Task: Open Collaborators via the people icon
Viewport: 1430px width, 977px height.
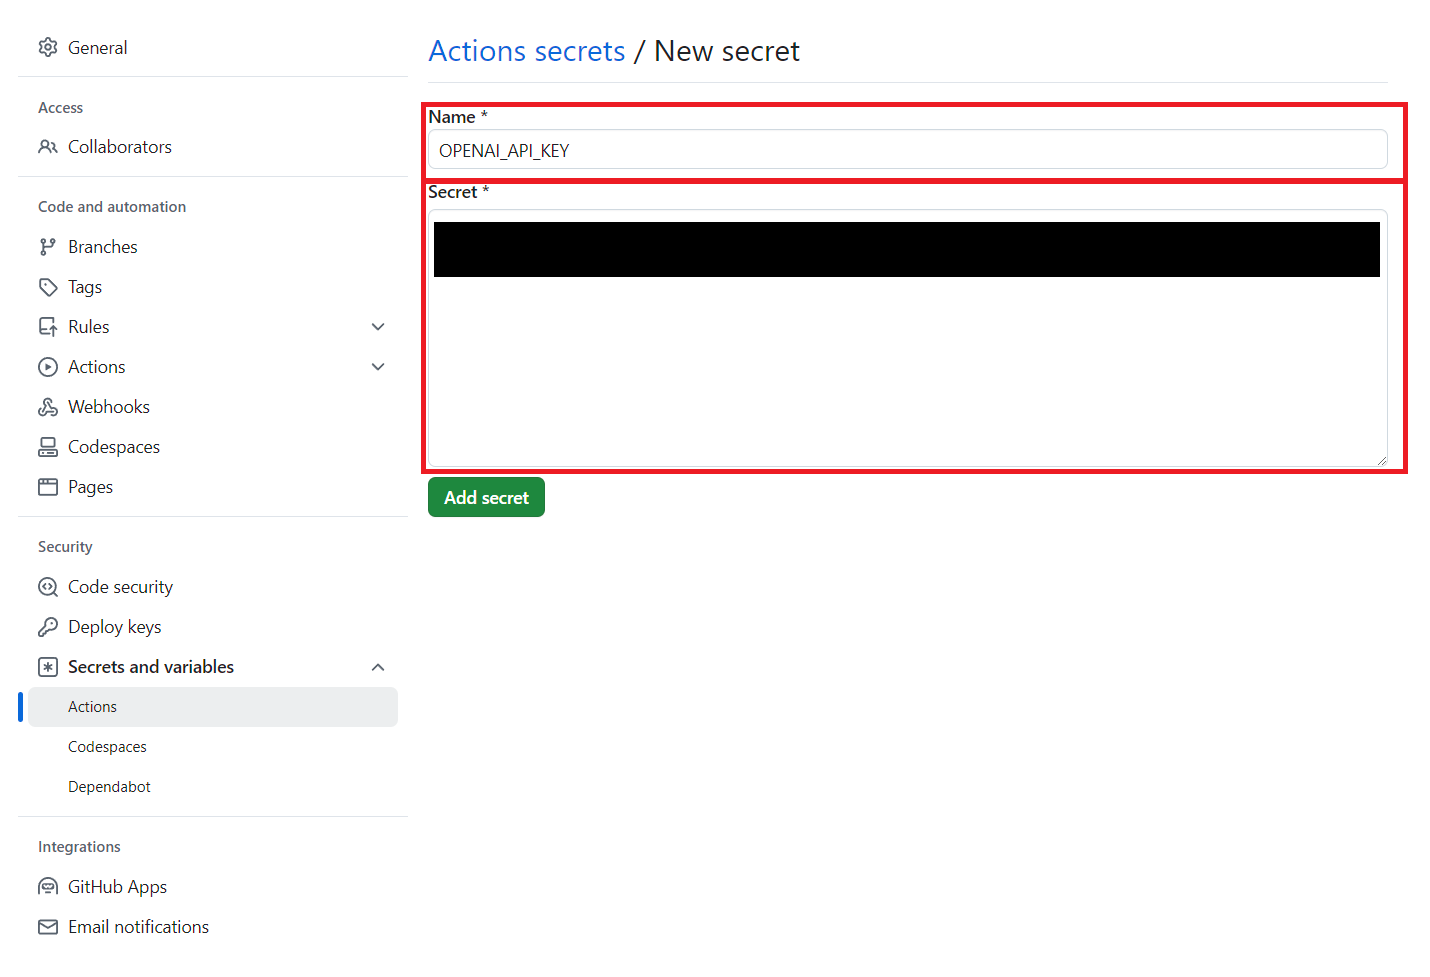Action: coord(48,147)
